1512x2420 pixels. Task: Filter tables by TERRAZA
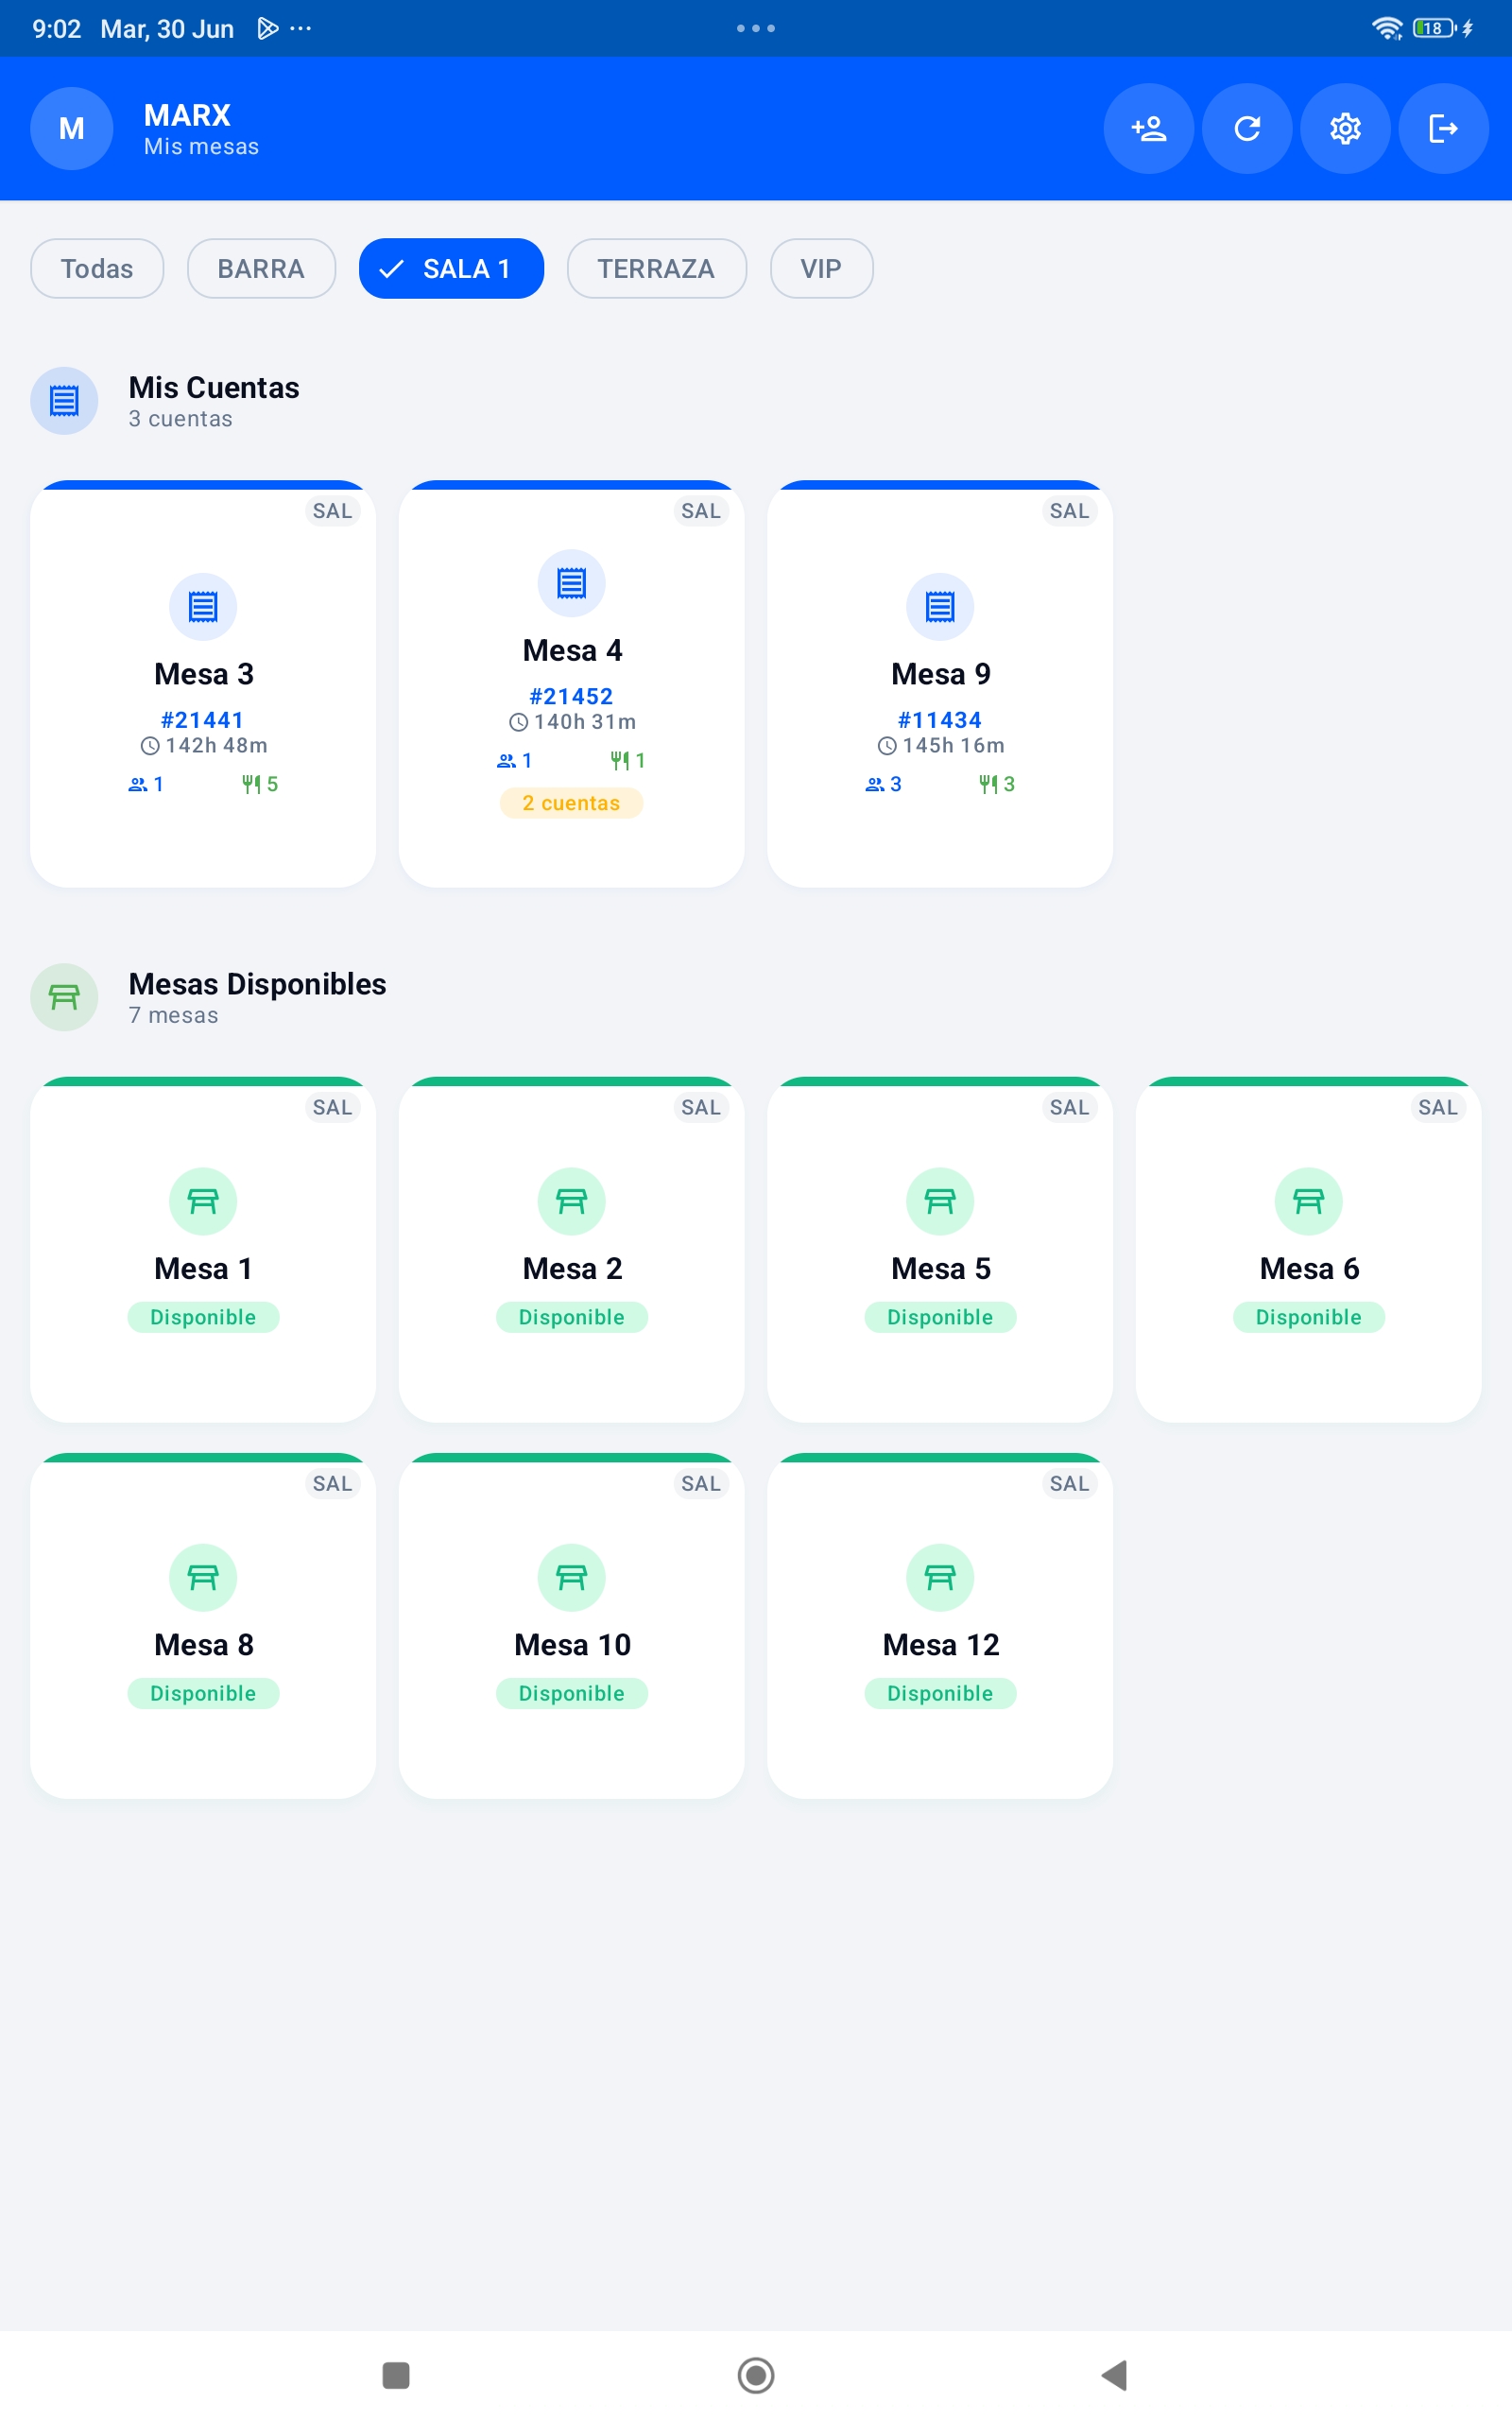[x=656, y=268]
